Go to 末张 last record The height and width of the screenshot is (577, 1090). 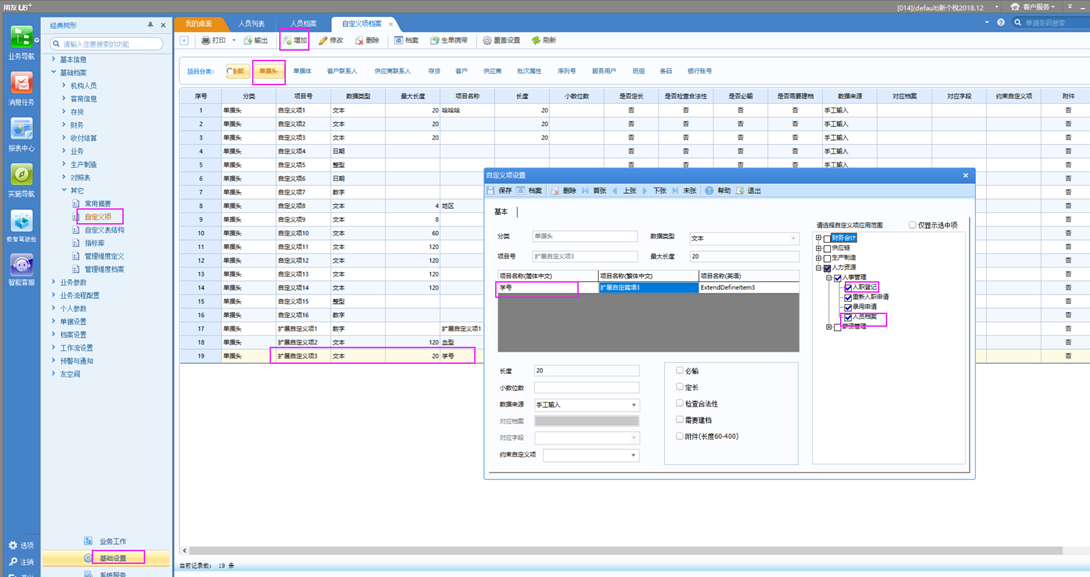(685, 190)
